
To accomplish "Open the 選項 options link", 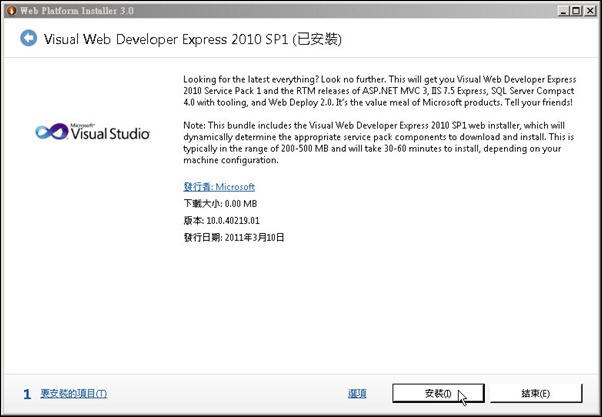I will (x=357, y=394).
